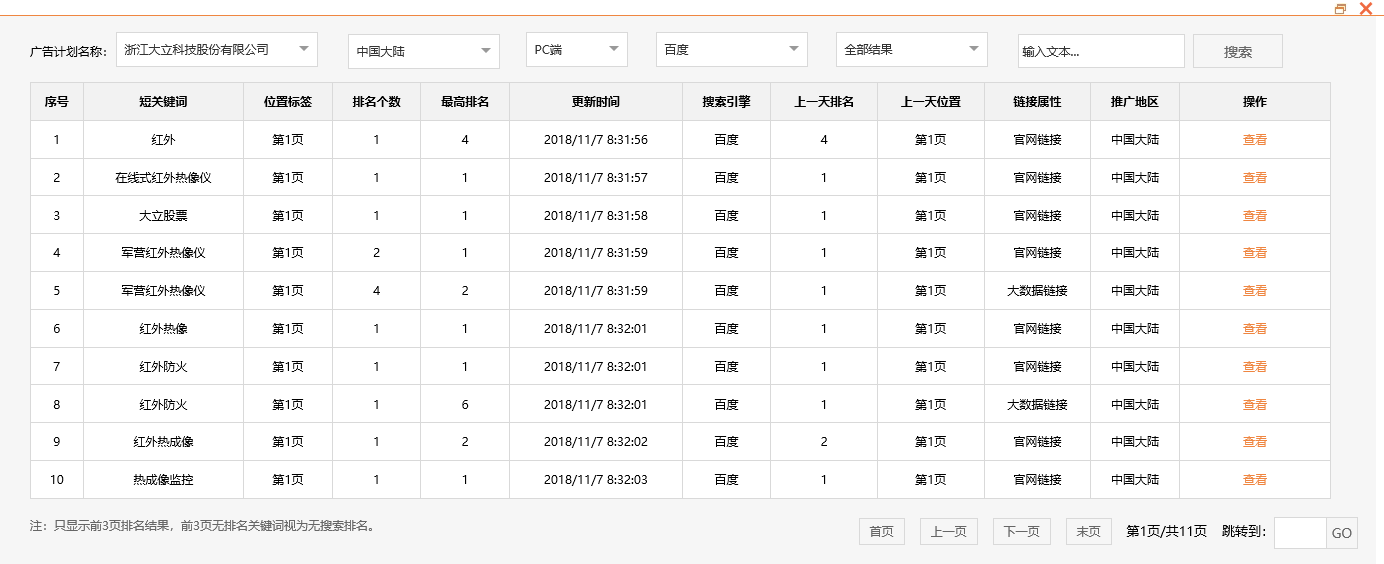Screen dimensions: 1384x564
Task: Open the 全部结果 results dropdown
Action: point(912,49)
